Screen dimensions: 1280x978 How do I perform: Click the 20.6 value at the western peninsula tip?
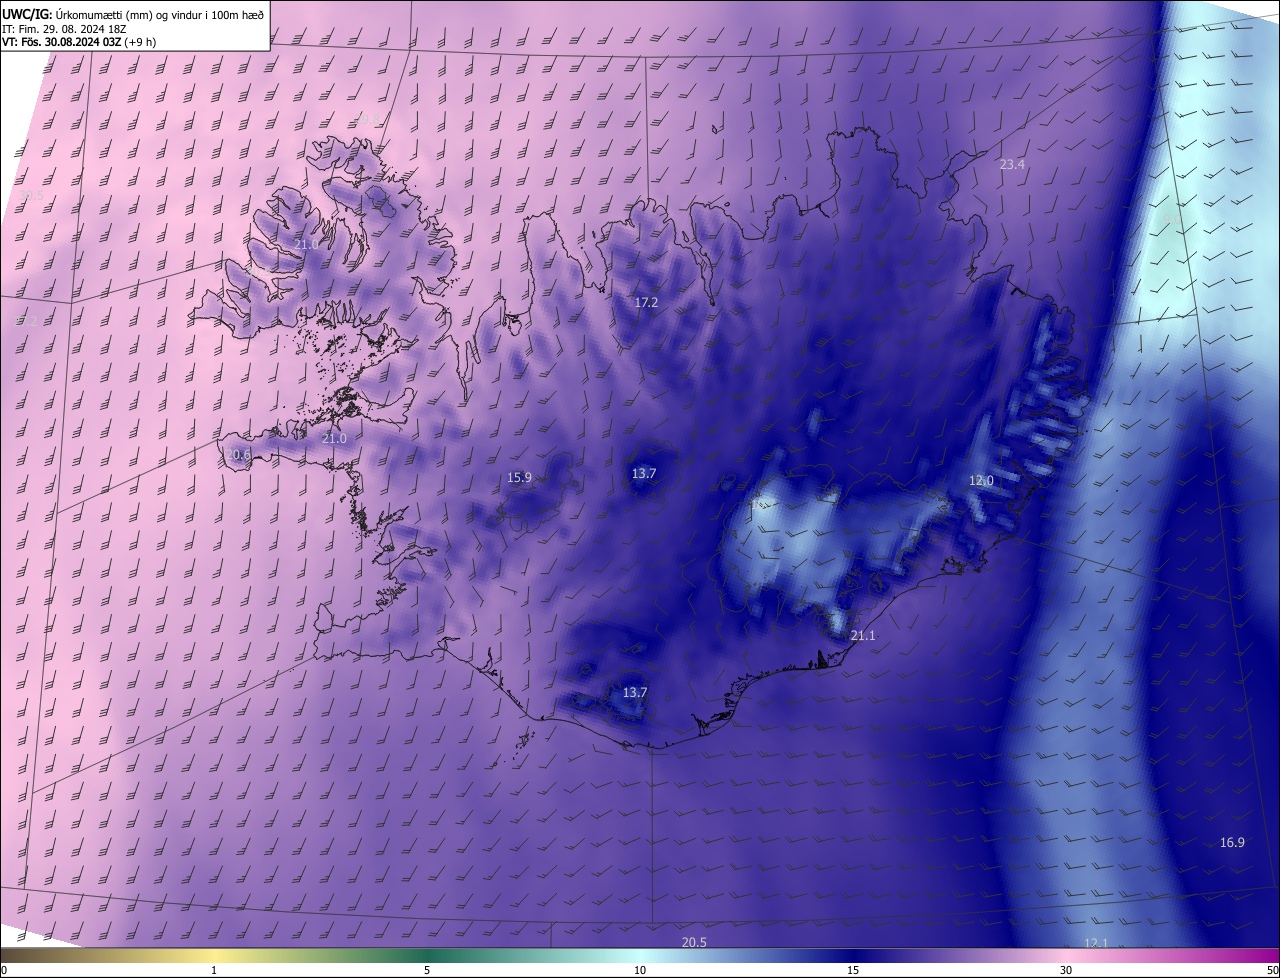[x=237, y=454]
